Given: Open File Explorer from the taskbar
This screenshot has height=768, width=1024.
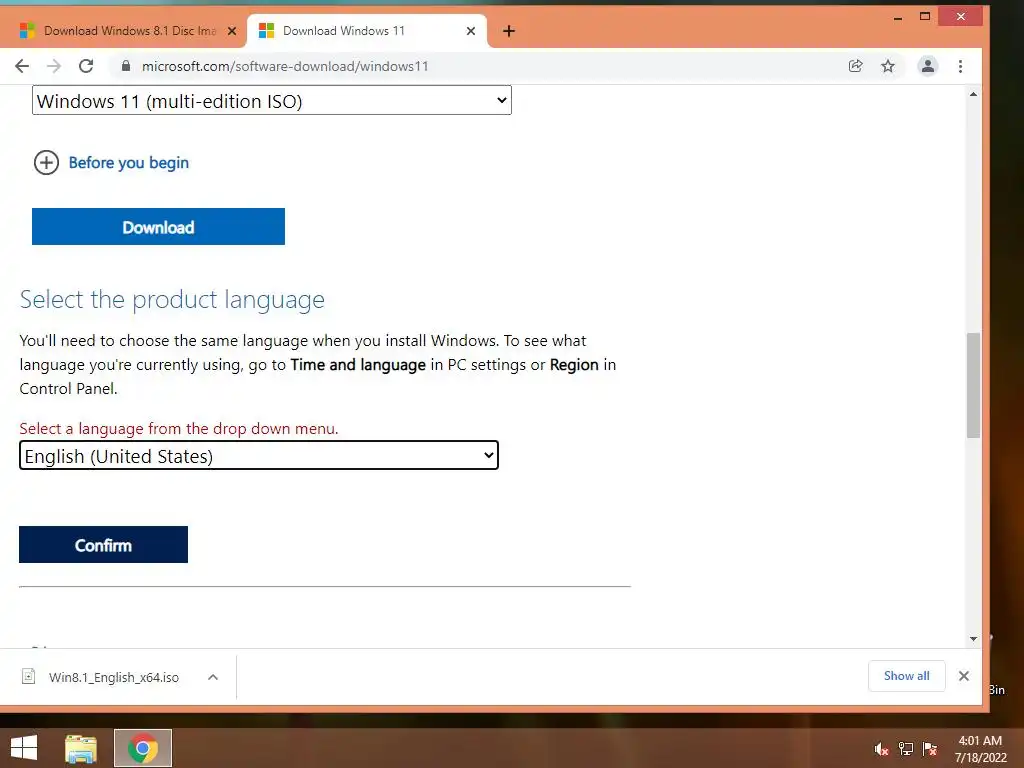Looking at the screenshot, I should tap(81, 748).
